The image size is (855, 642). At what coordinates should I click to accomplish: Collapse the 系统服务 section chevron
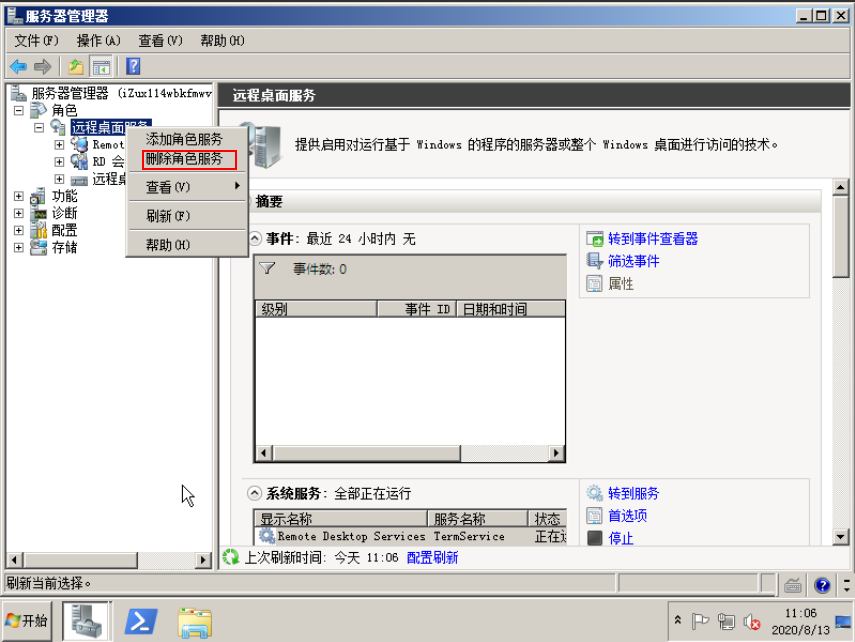(x=254, y=493)
